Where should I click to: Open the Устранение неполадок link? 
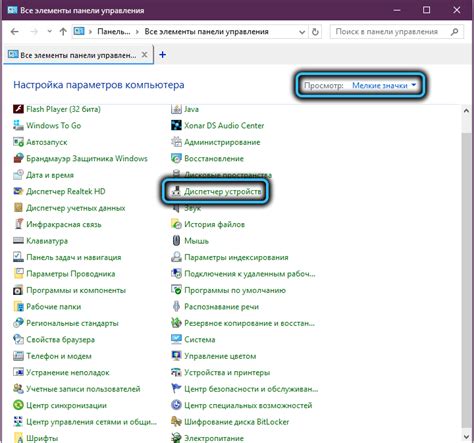(x=68, y=372)
